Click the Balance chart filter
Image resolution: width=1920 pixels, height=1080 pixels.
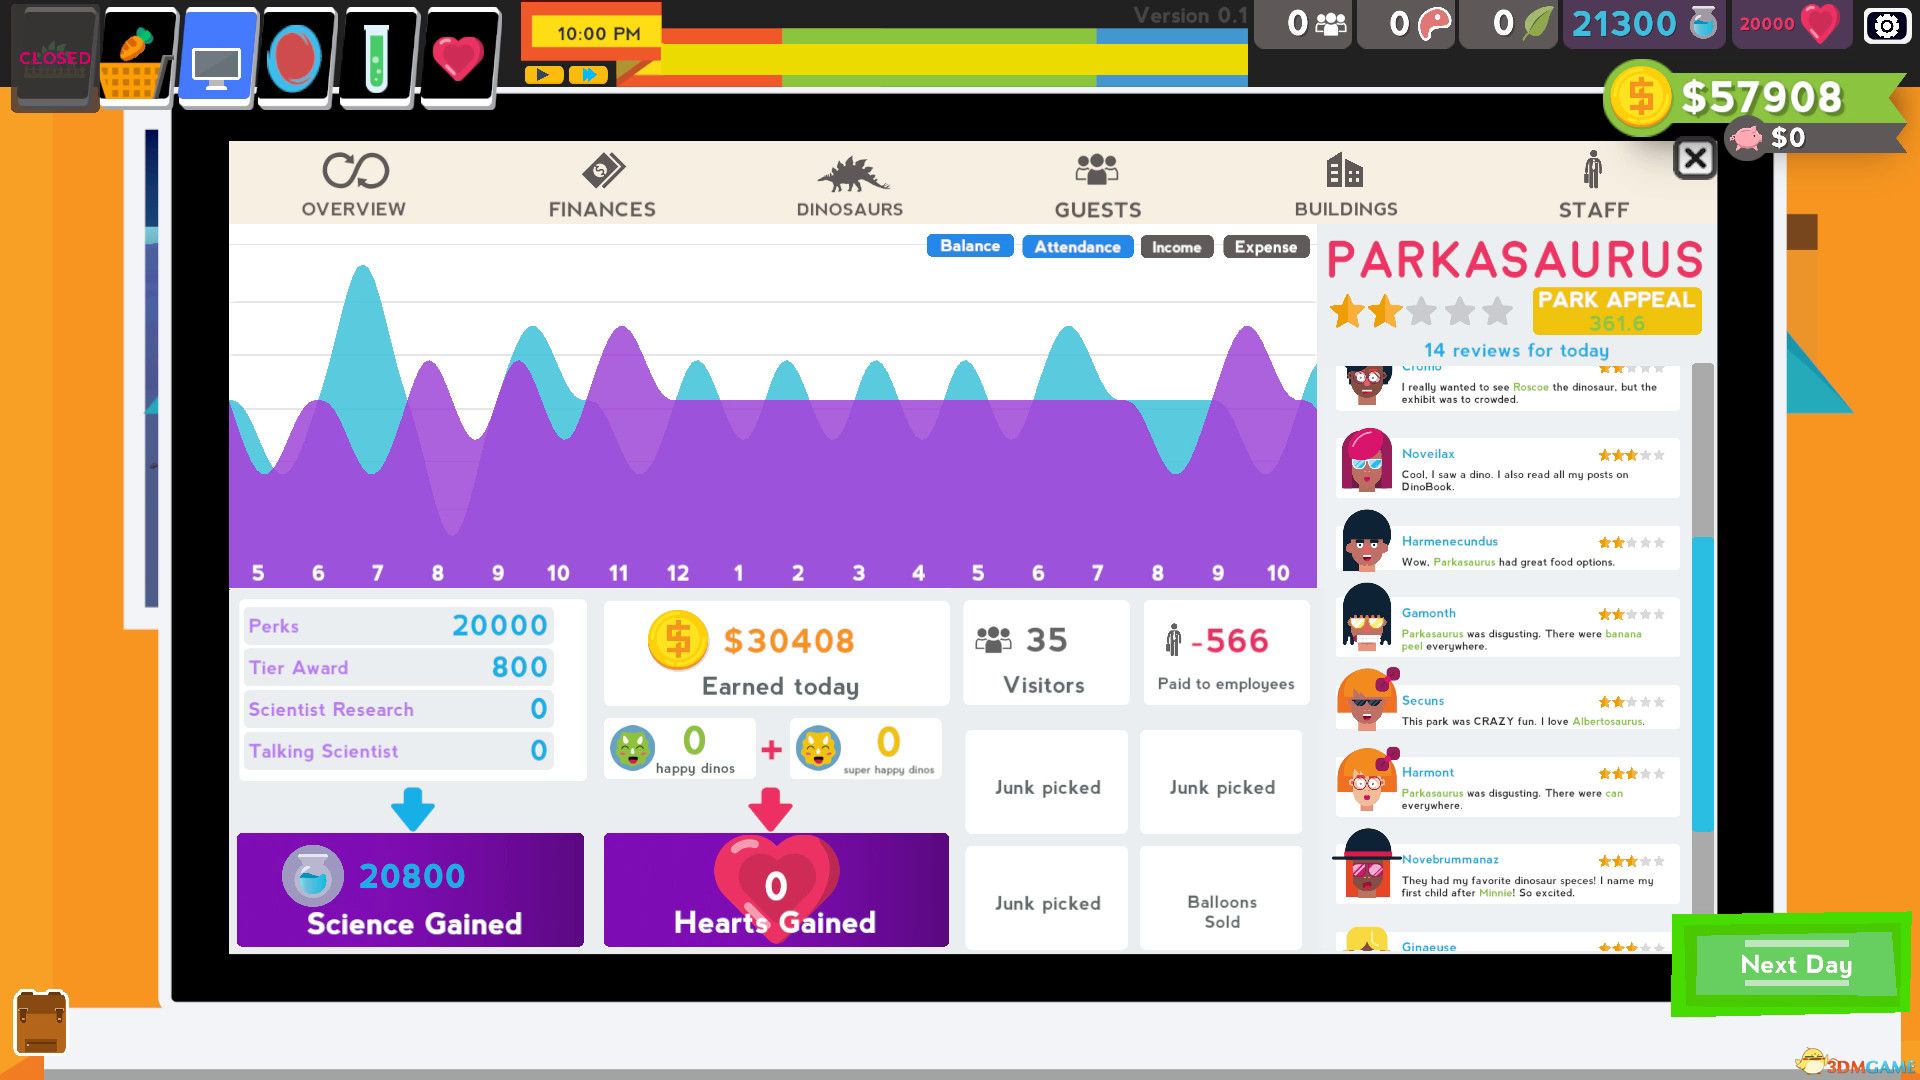click(971, 247)
